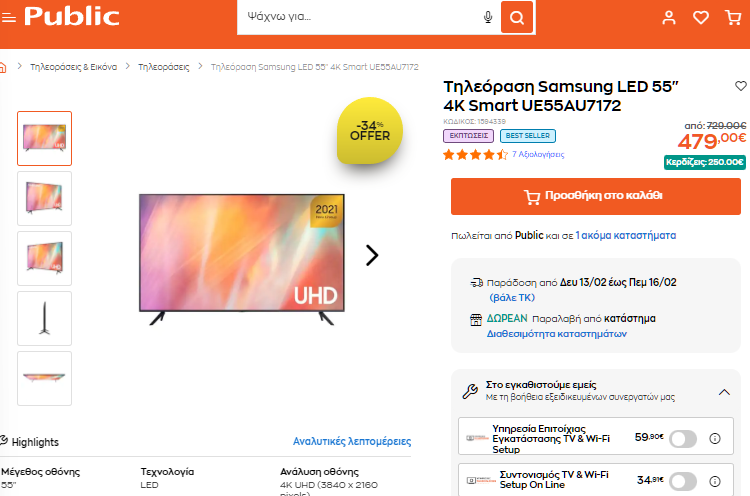
Task: Click the orange search magnifier button
Action: click(x=517, y=17)
